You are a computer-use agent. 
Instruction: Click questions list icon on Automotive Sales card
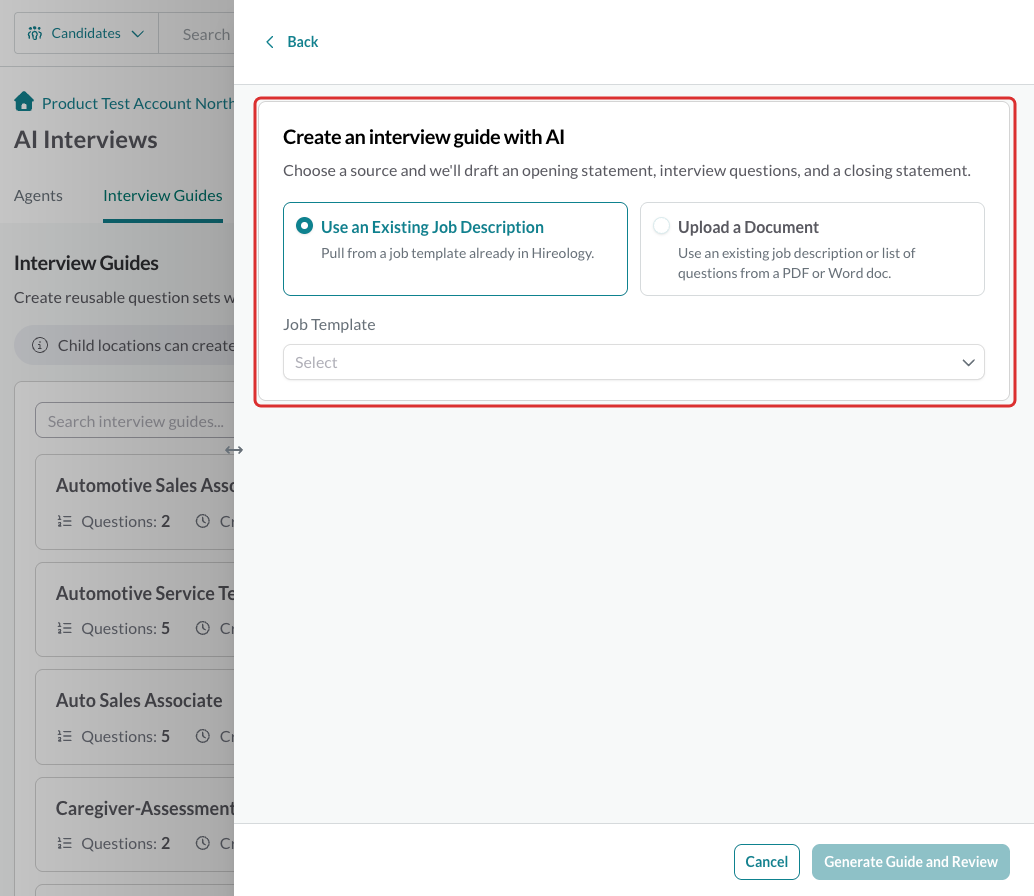[65, 522]
